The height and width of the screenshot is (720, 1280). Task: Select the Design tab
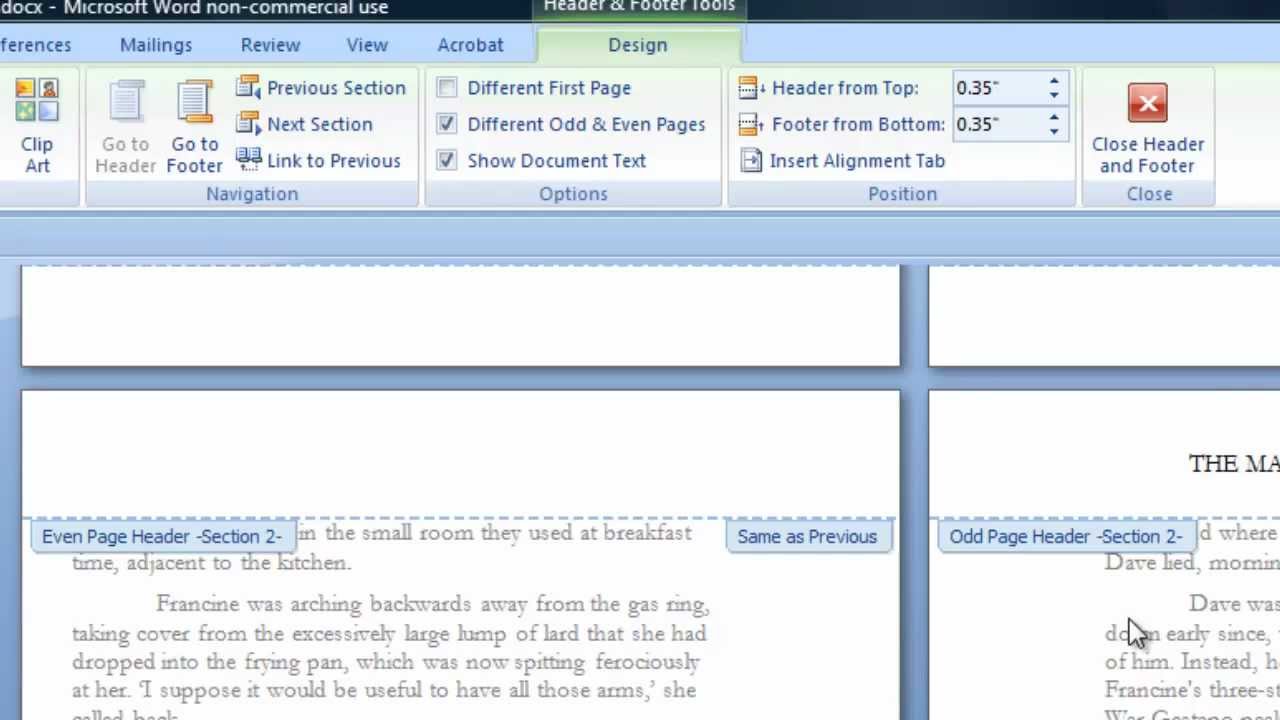click(x=638, y=45)
